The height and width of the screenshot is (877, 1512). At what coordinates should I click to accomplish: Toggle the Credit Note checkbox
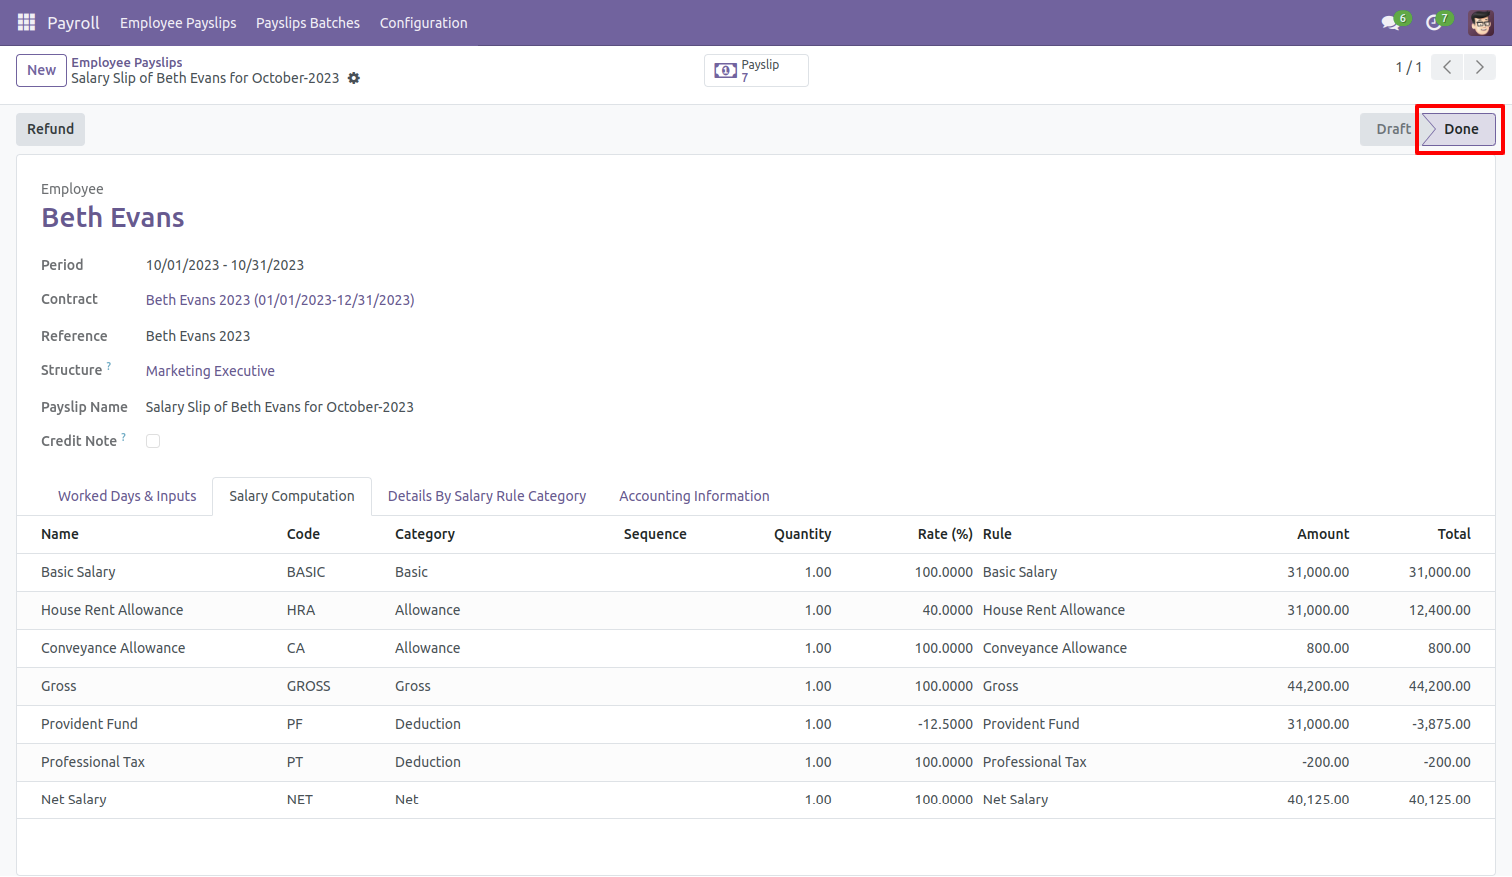pos(153,441)
